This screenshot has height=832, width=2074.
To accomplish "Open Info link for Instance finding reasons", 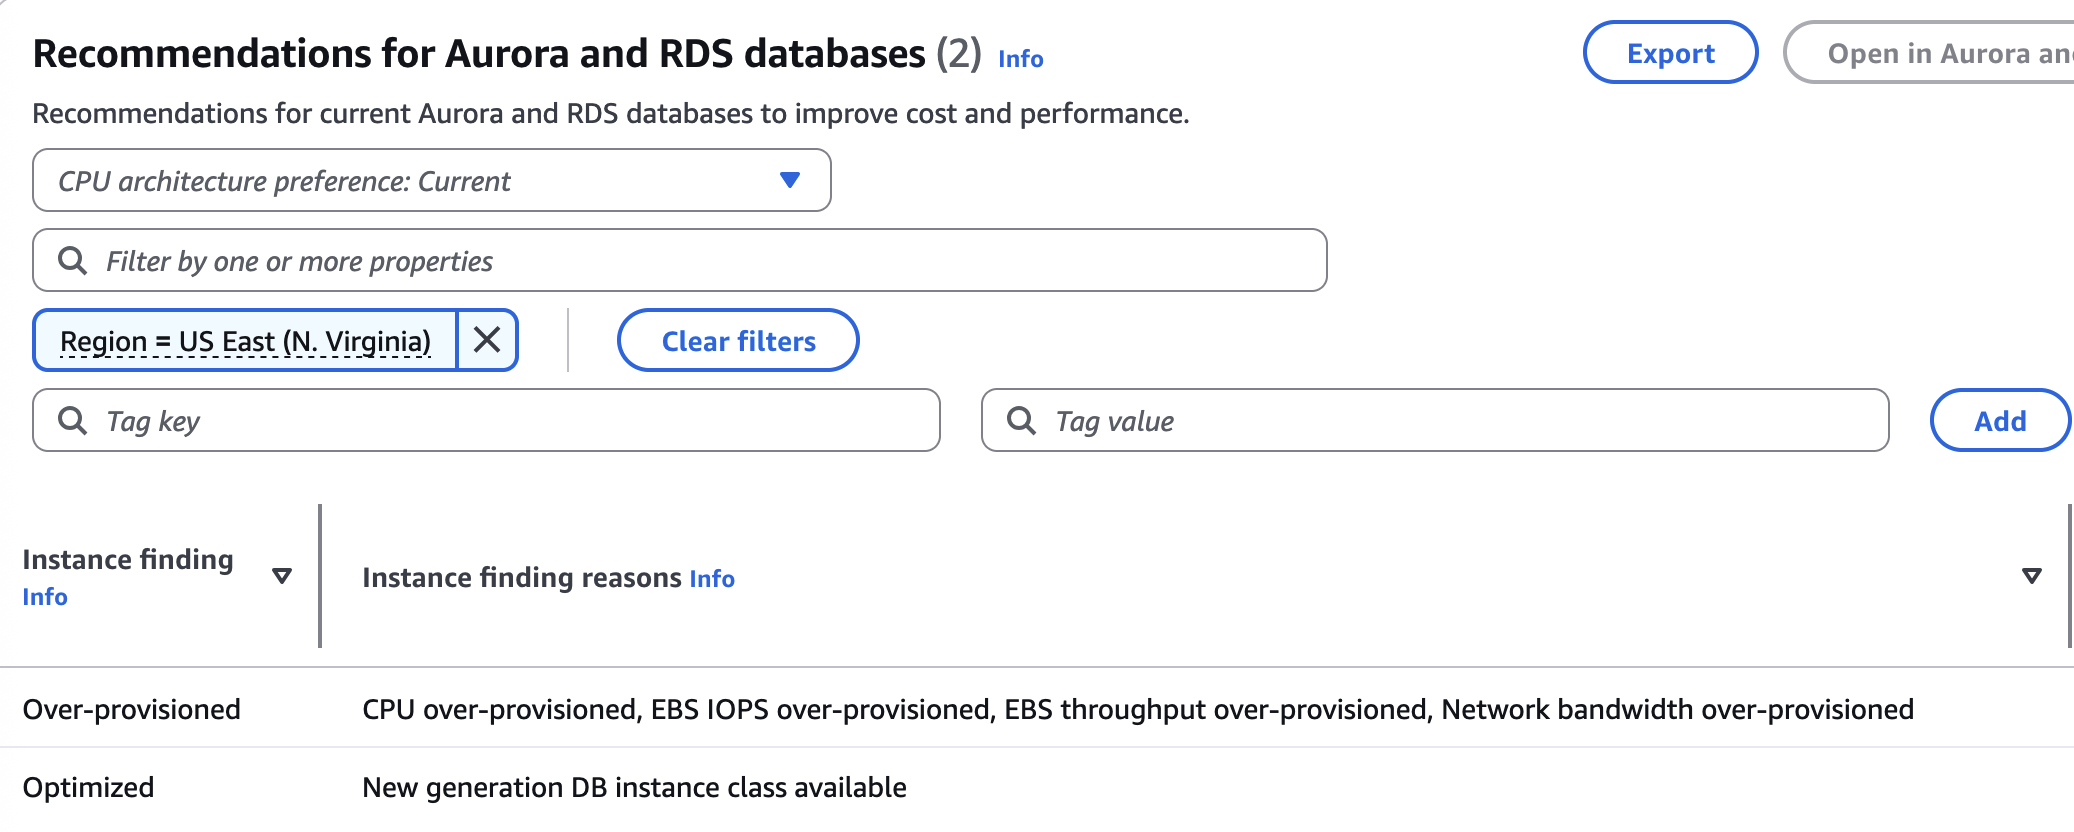I will pos(712,579).
